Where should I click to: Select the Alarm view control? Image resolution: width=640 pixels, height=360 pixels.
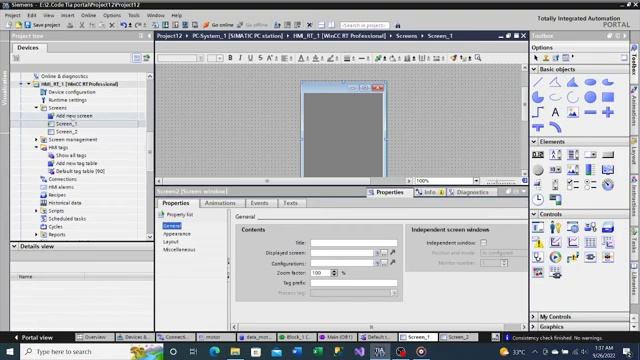pyautogui.click(x=538, y=242)
